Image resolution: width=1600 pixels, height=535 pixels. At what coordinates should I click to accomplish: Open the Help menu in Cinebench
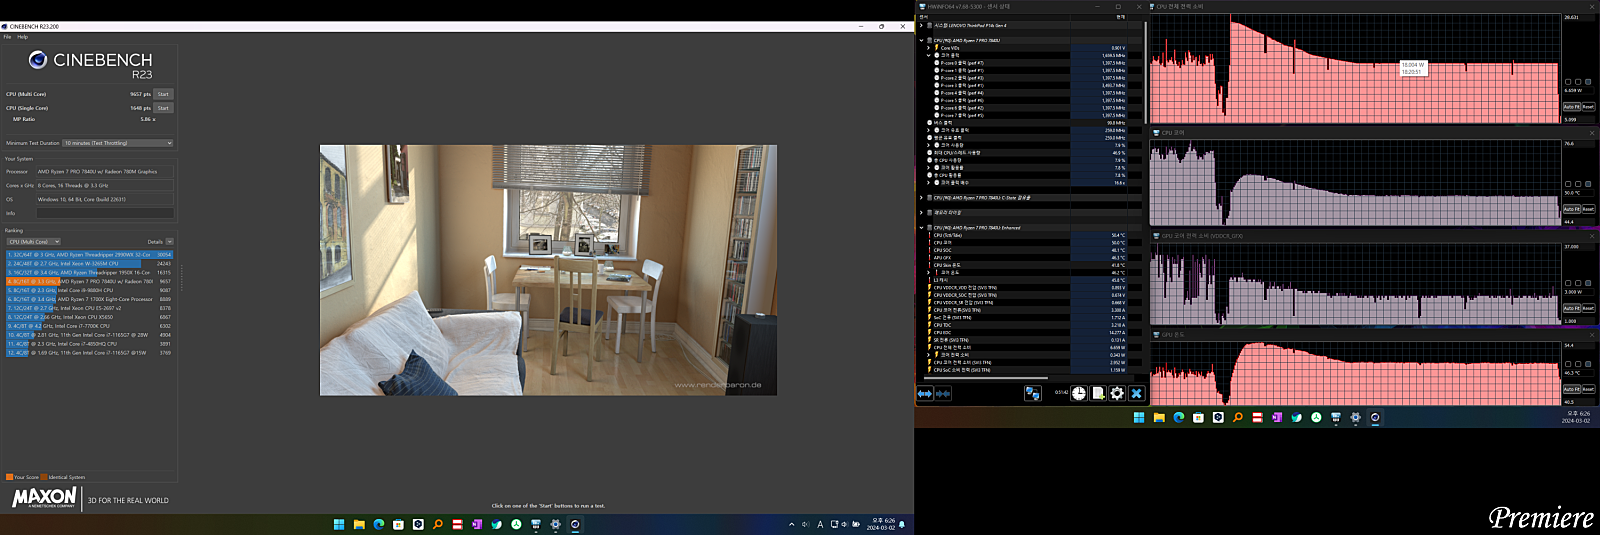click(23, 37)
